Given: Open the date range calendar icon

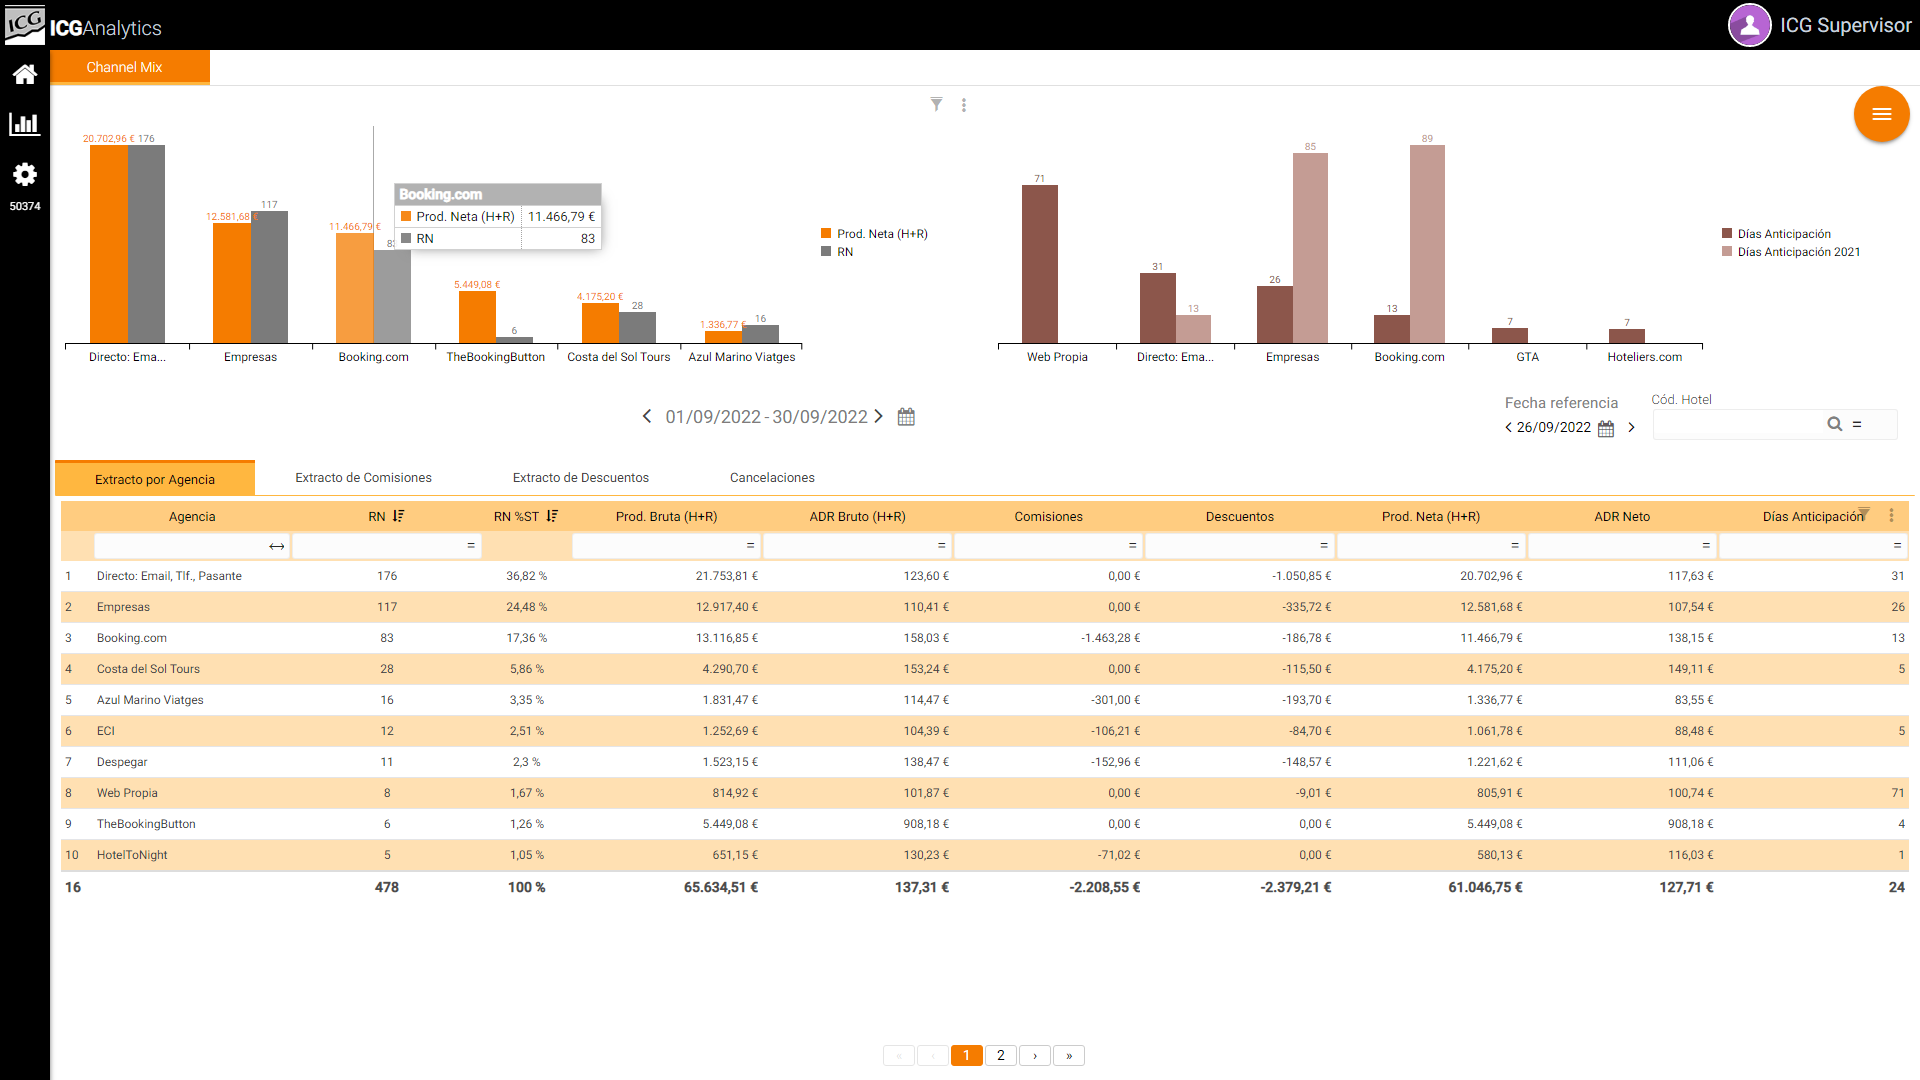Looking at the screenshot, I should pyautogui.click(x=906, y=417).
